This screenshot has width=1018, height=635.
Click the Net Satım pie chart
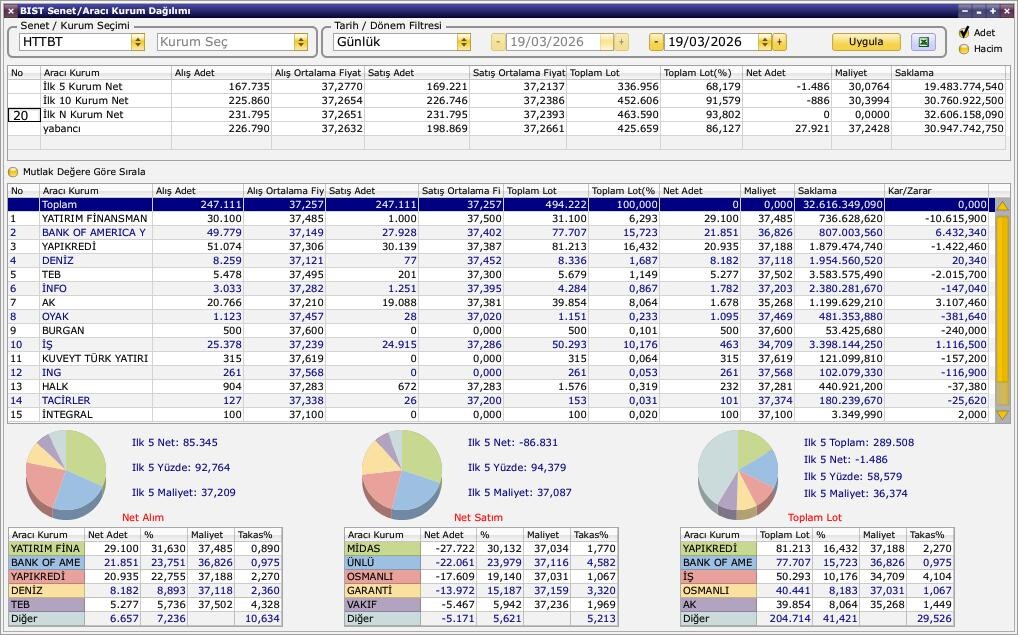click(402, 473)
